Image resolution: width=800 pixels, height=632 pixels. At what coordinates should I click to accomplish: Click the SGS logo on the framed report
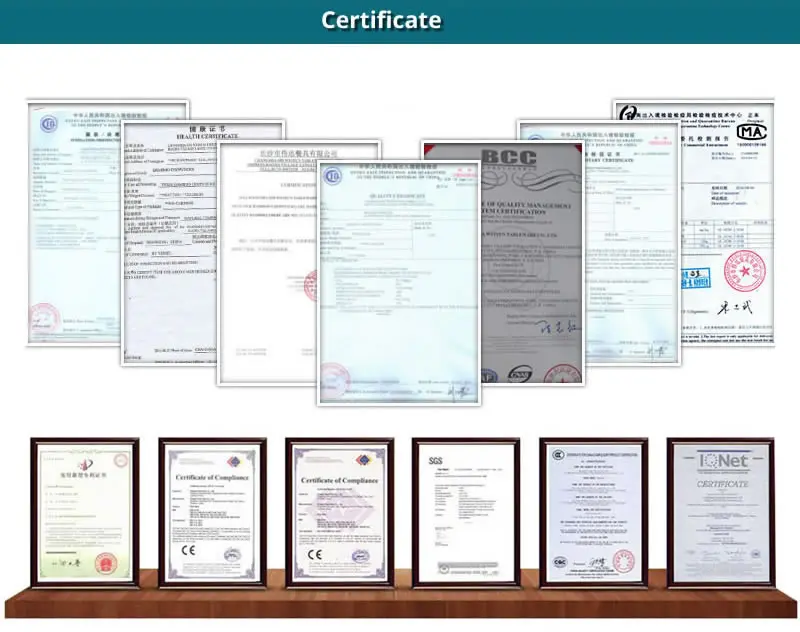click(436, 461)
